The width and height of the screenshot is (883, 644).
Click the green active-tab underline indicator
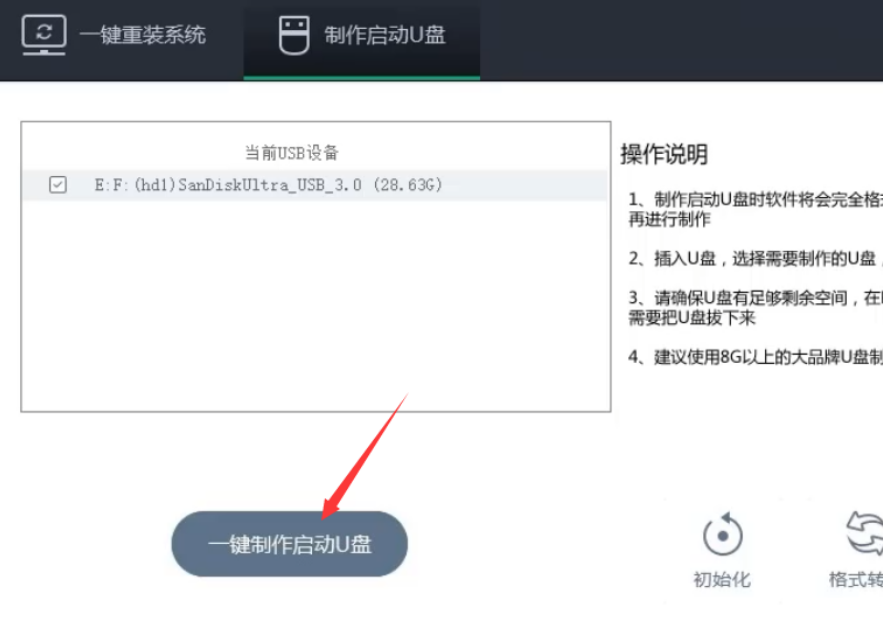click(362, 78)
